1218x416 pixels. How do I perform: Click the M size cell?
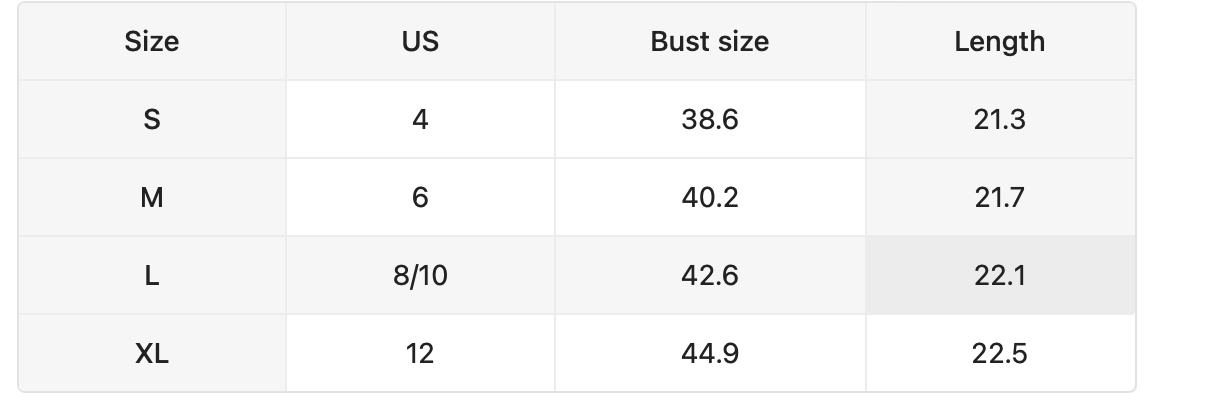pos(152,198)
